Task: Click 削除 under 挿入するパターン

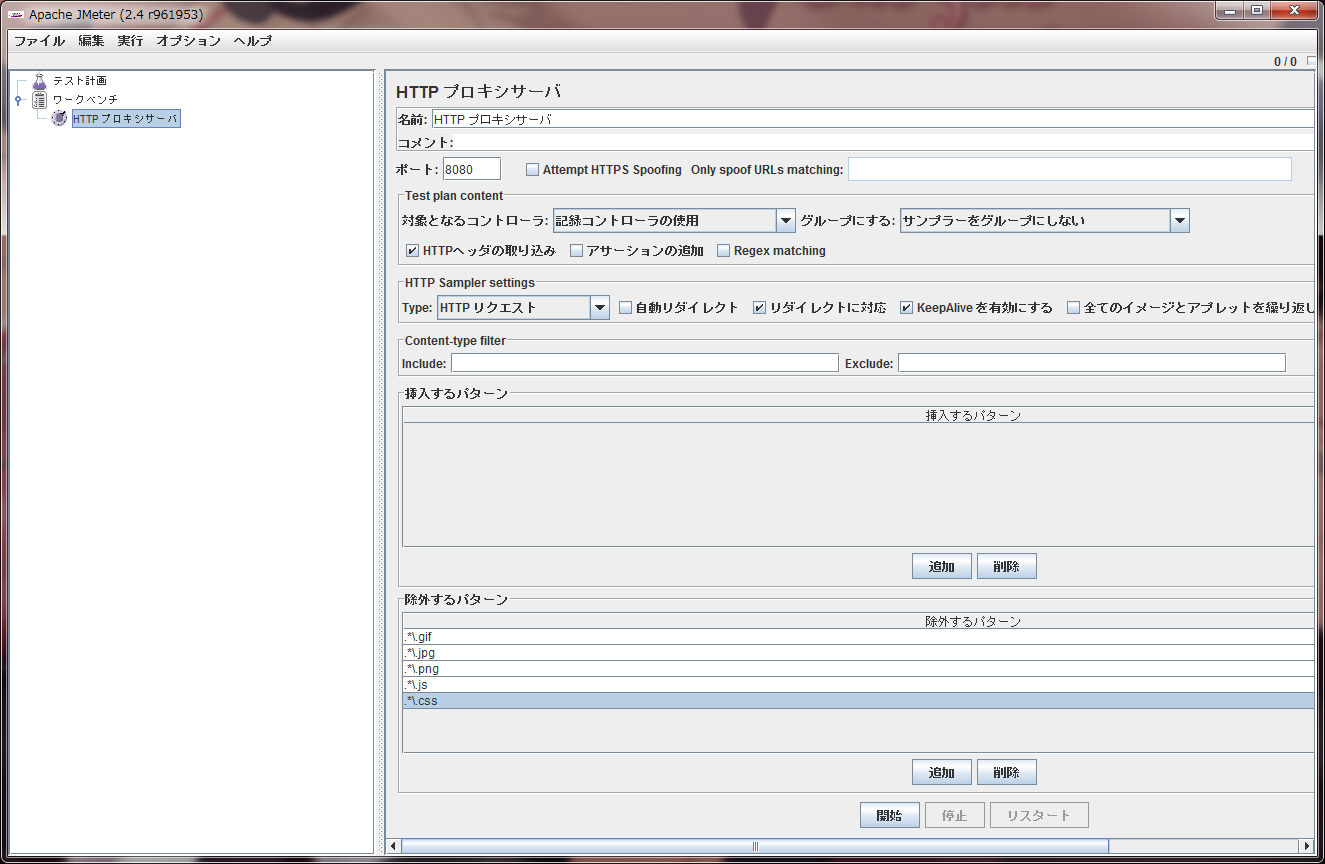Action: [1007, 567]
